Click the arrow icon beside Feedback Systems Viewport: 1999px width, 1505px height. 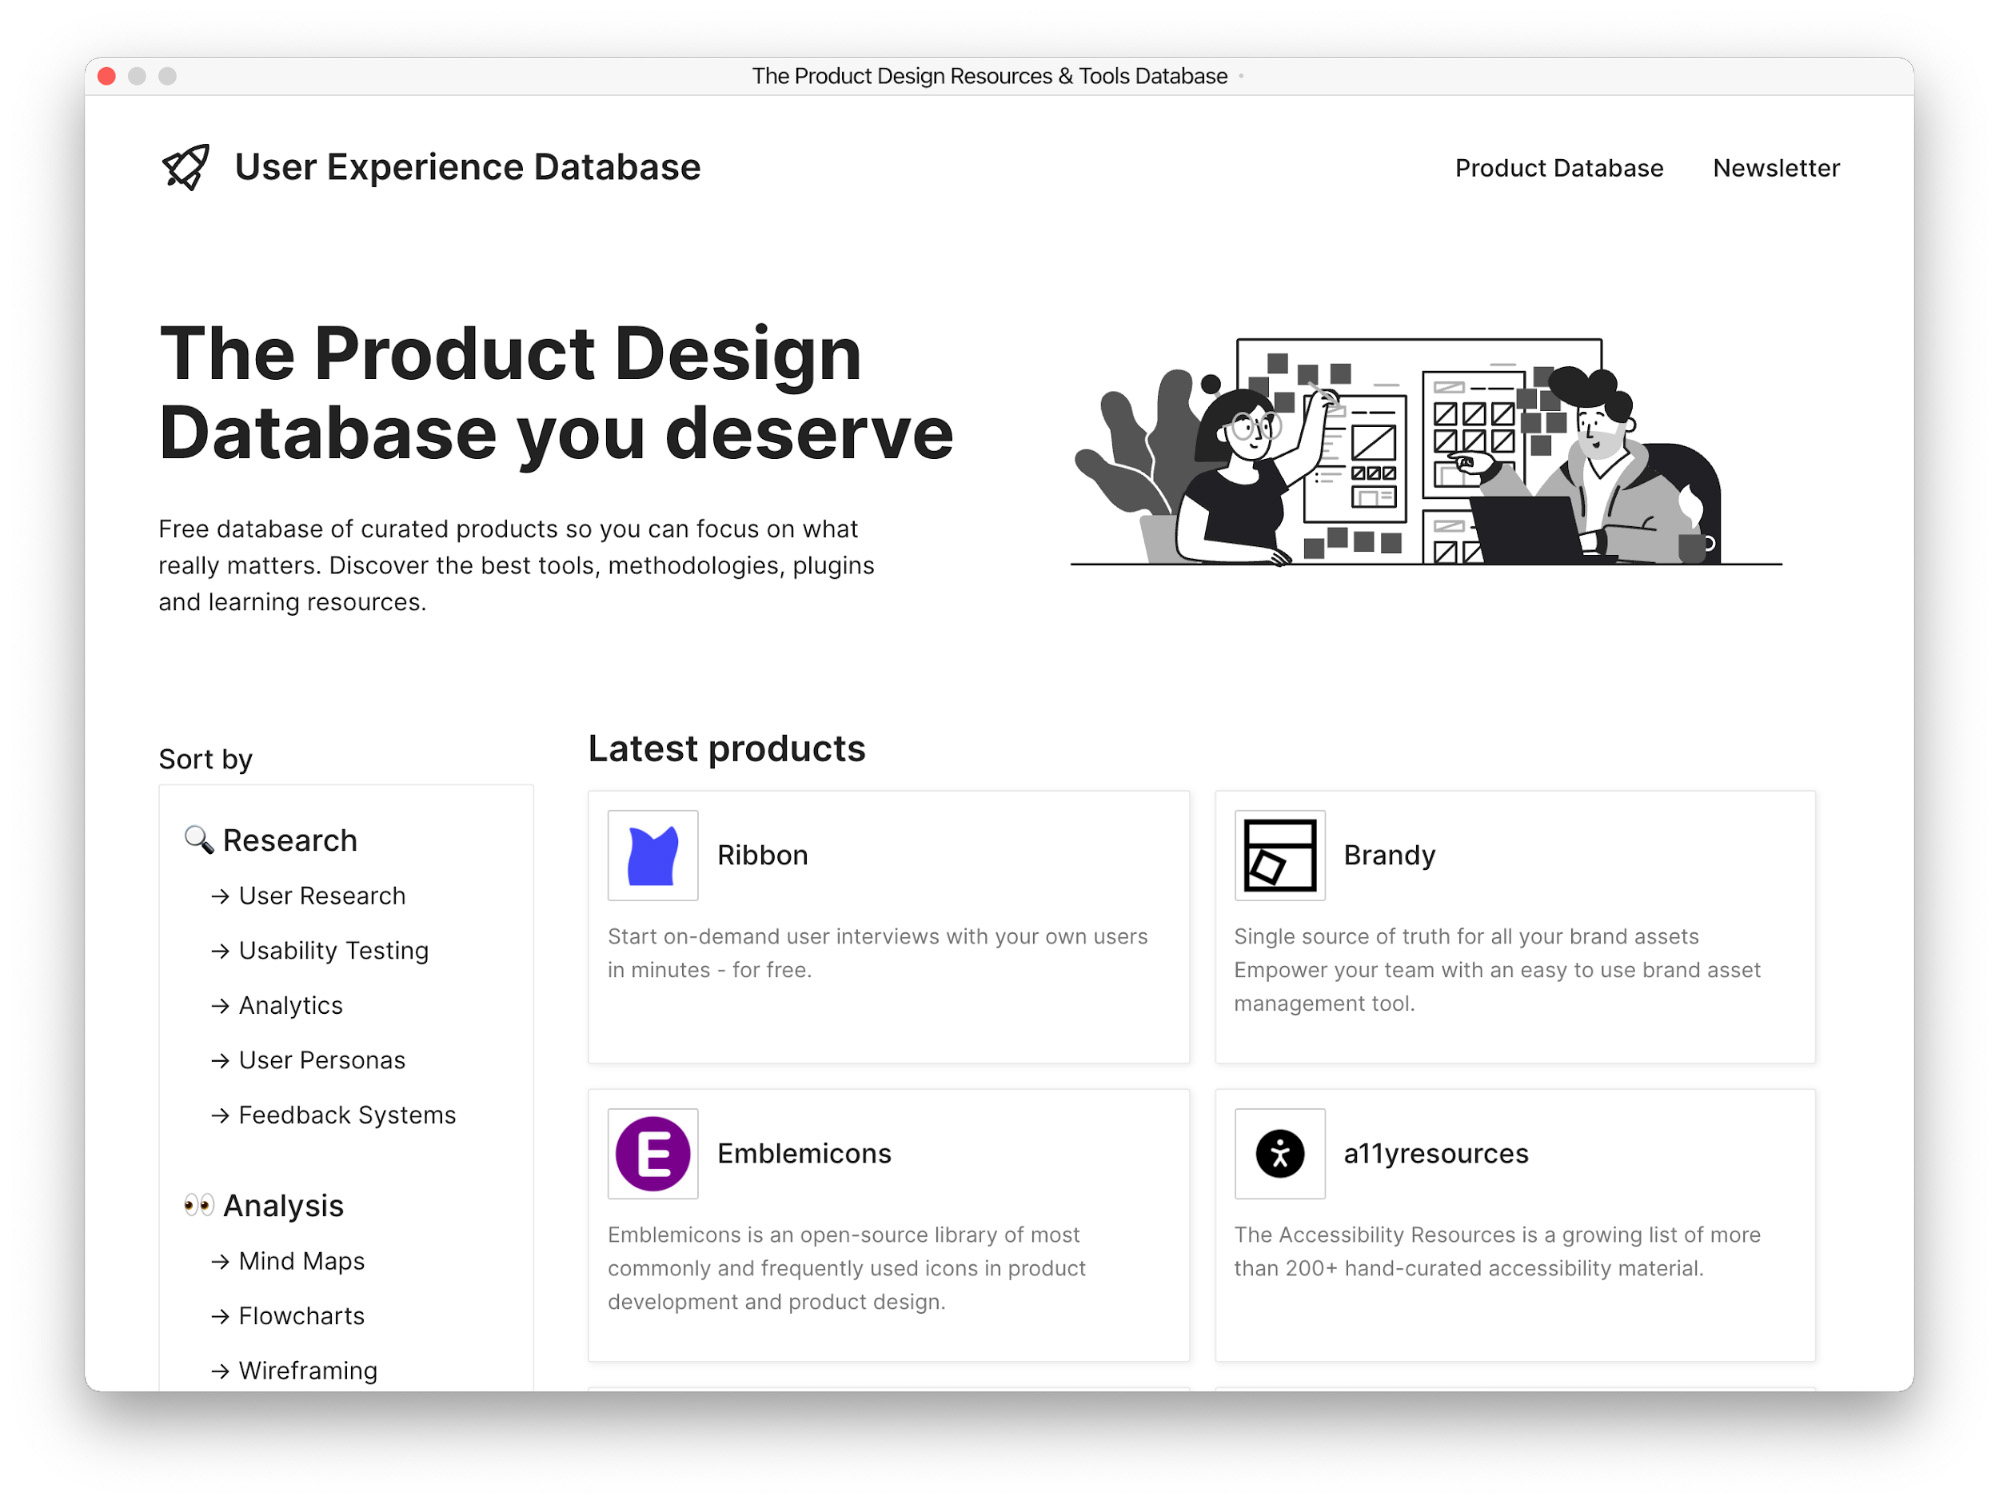pyautogui.click(x=220, y=1116)
